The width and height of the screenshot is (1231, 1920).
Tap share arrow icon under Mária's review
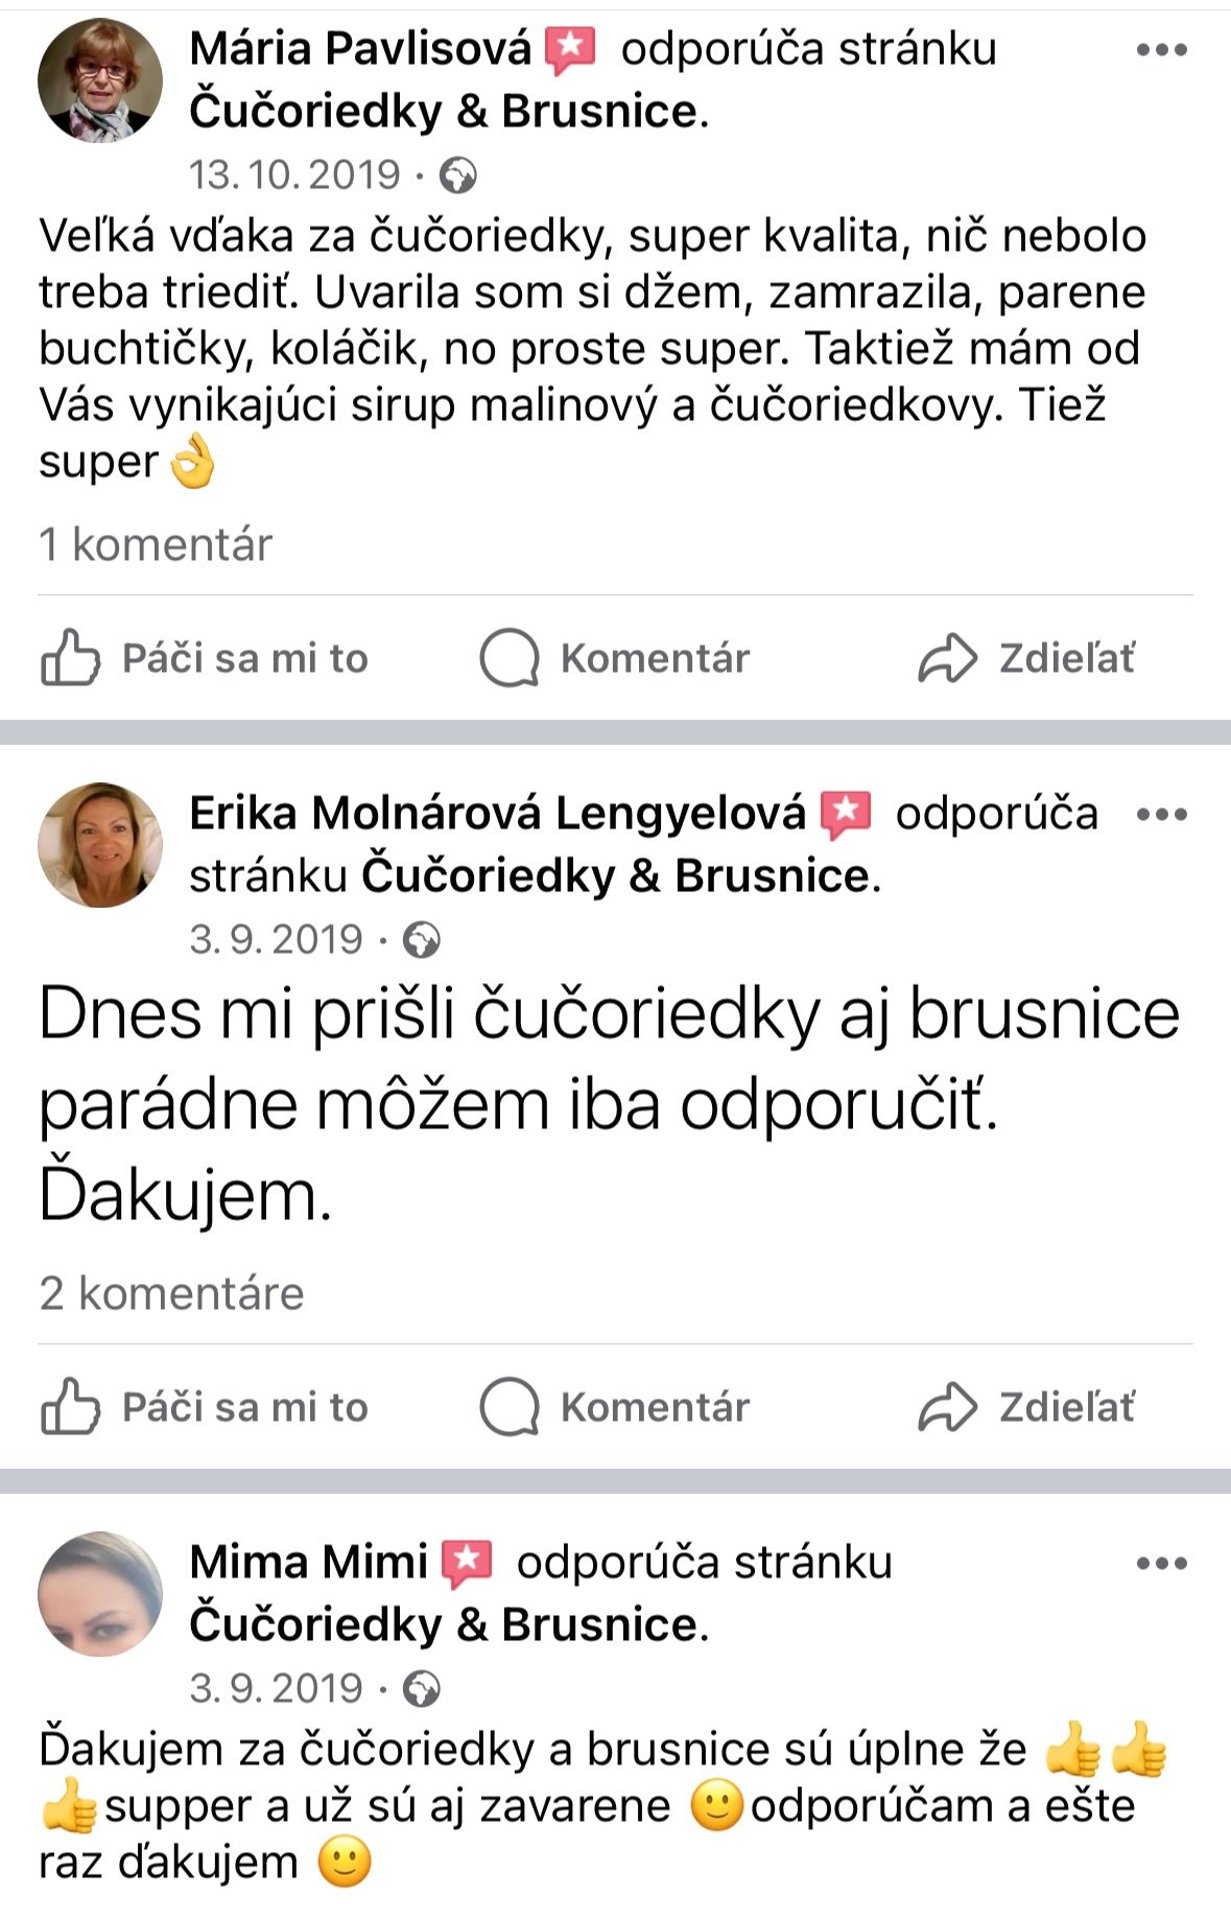(x=946, y=658)
